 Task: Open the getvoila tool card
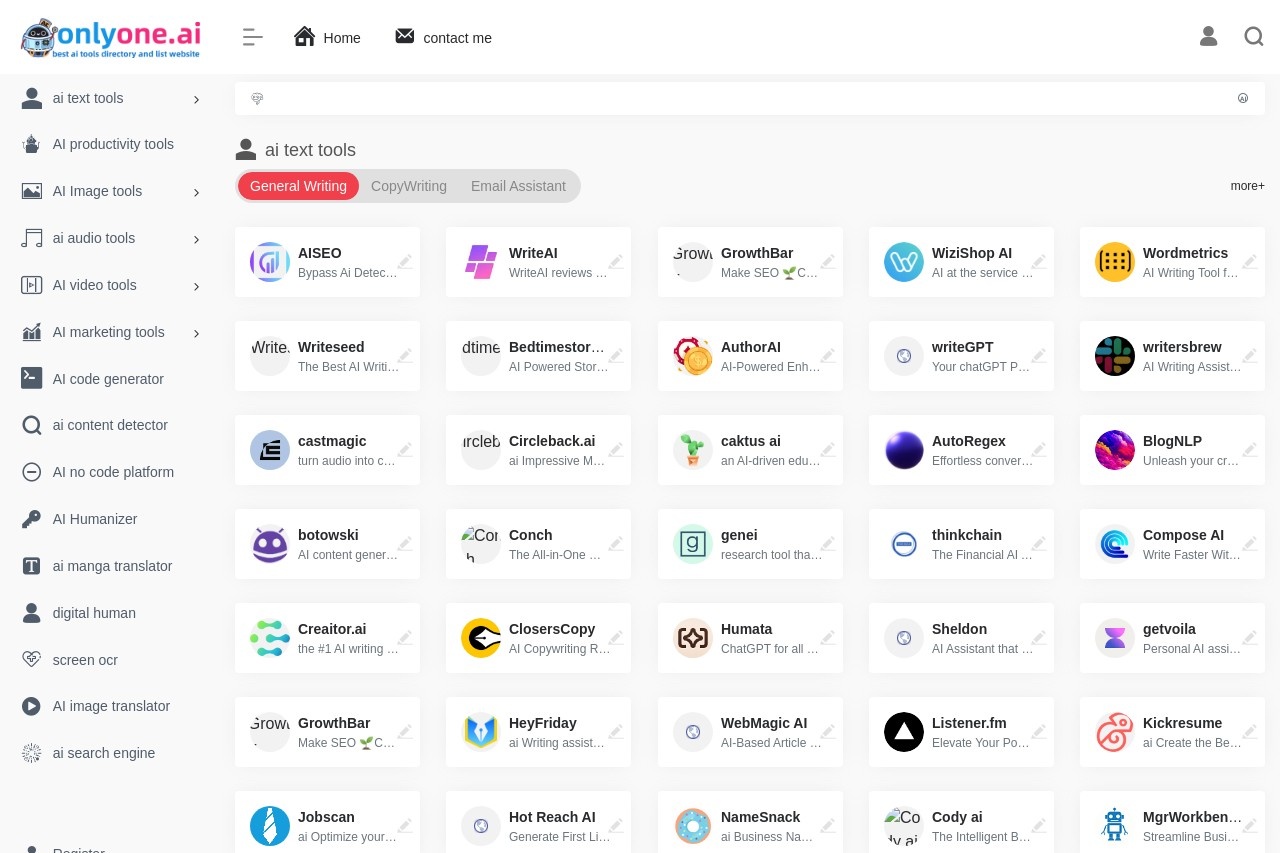pyautogui.click(x=1172, y=638)
